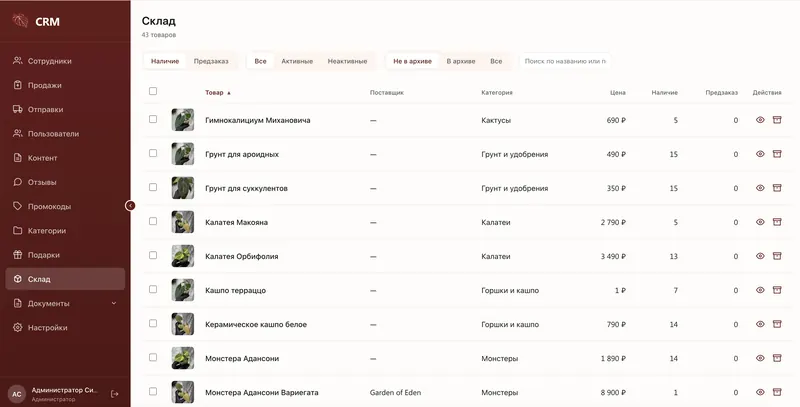Focus the Поиск по названию search field
800x407 pixels.
565,61
